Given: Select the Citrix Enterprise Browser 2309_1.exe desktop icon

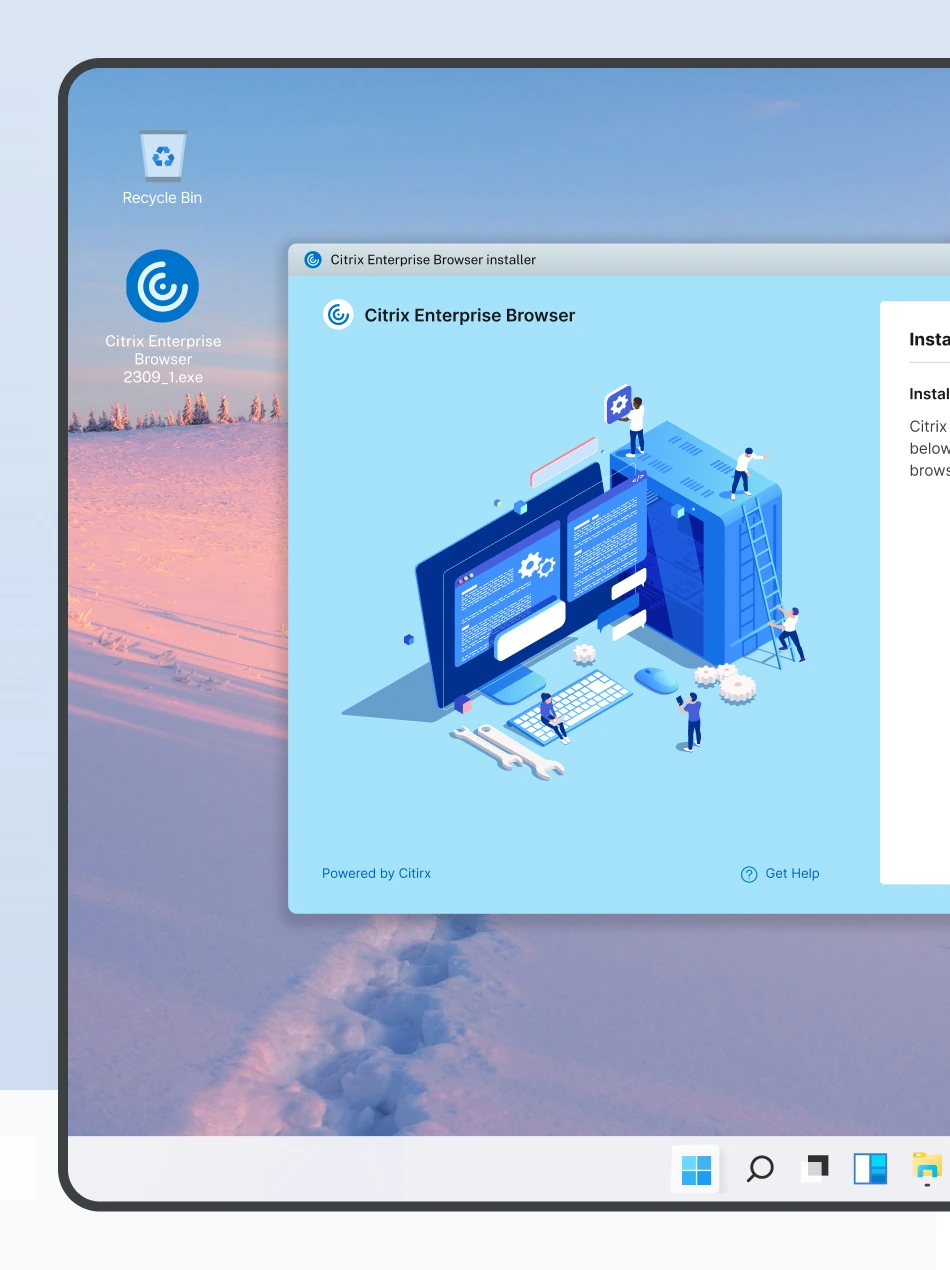Looking at the screenshot, I should (x=163, y=286).
